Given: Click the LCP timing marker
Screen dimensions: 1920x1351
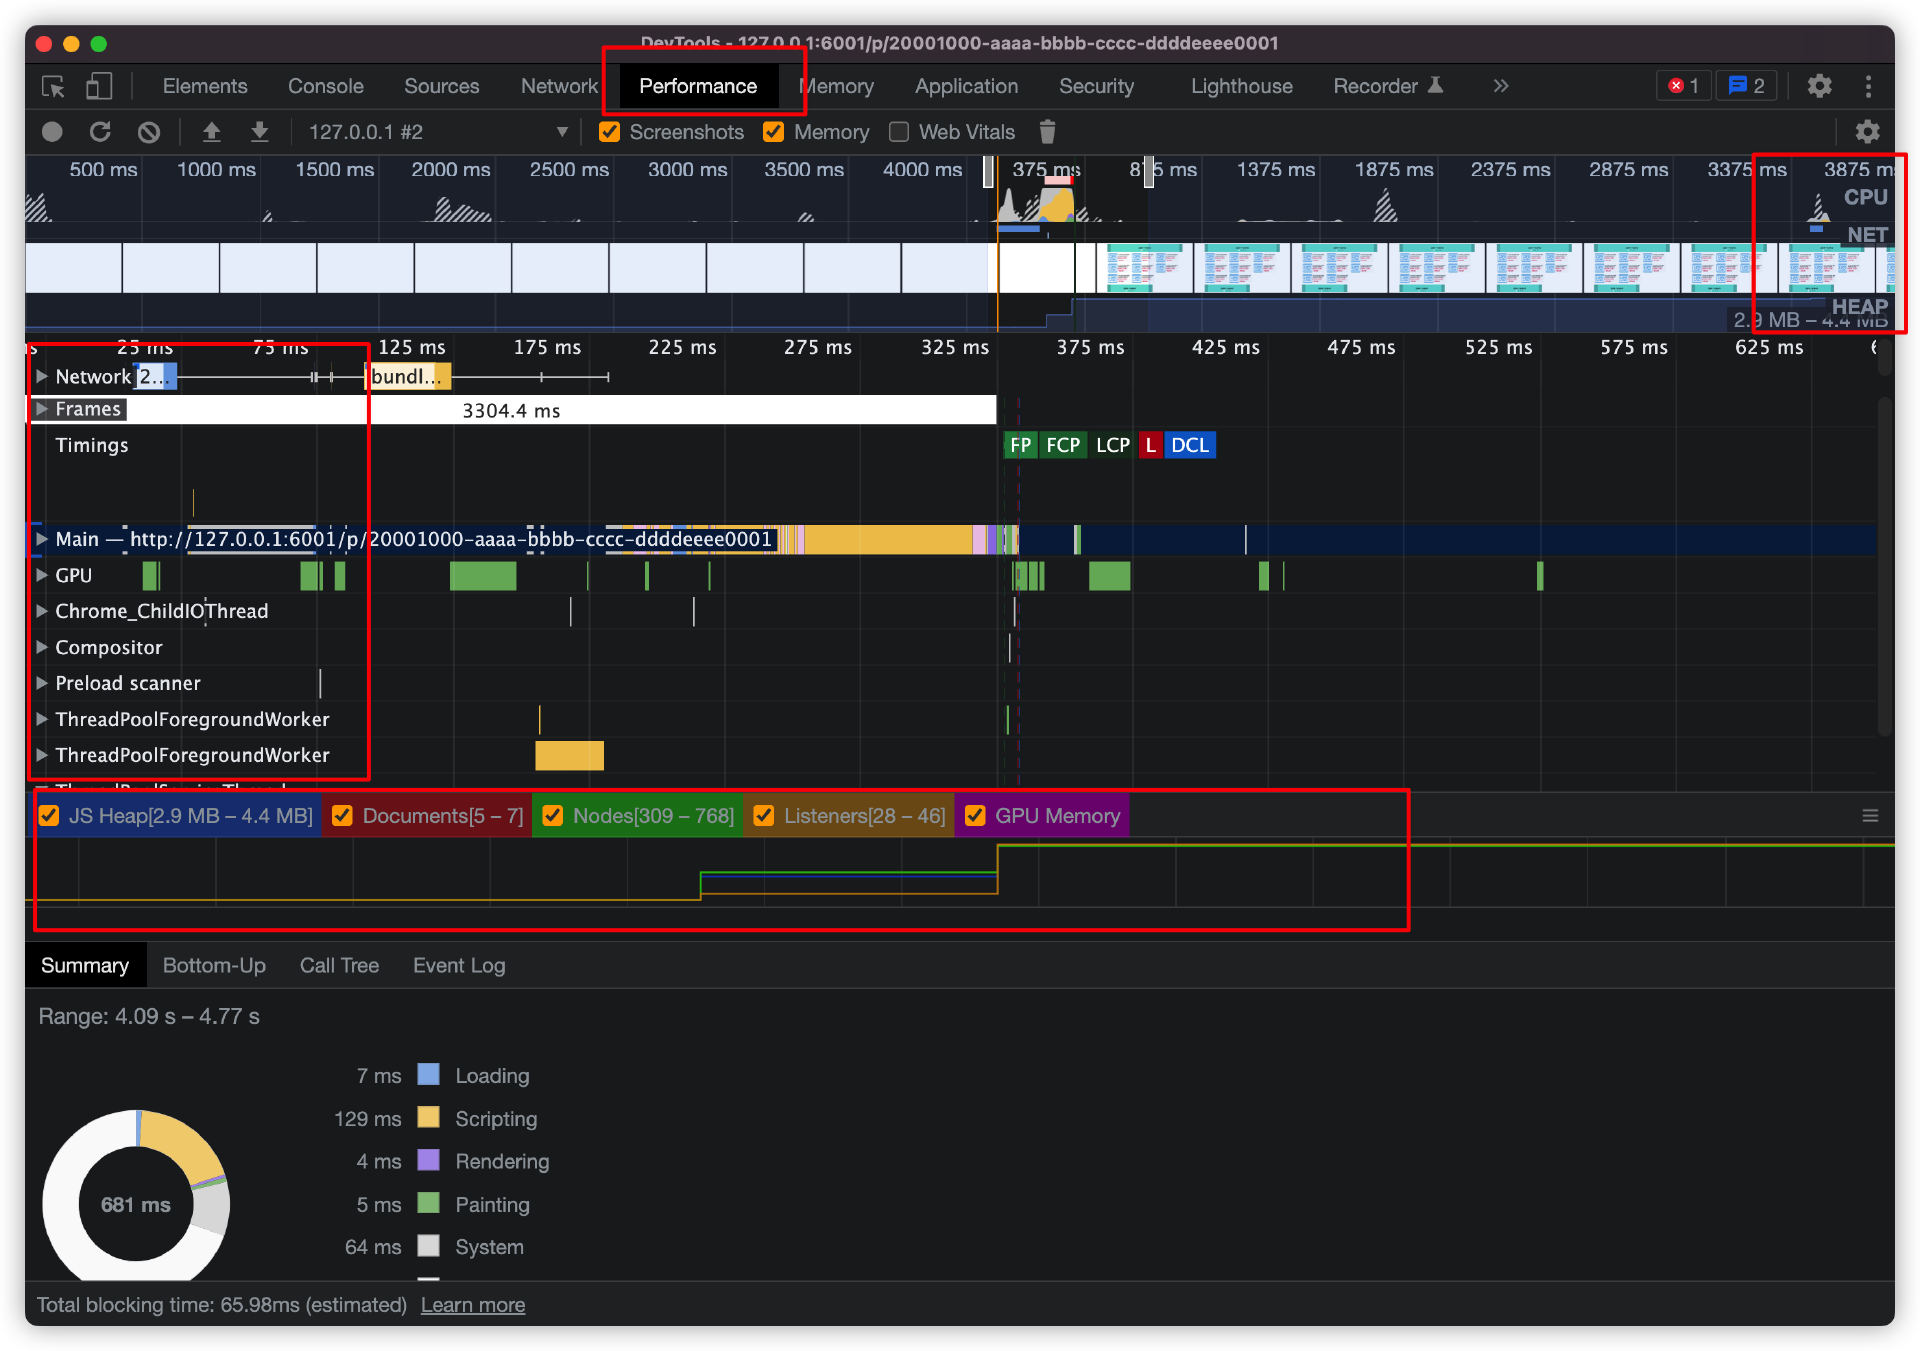Looking at the screenshot, I should tap(1112, 445).
